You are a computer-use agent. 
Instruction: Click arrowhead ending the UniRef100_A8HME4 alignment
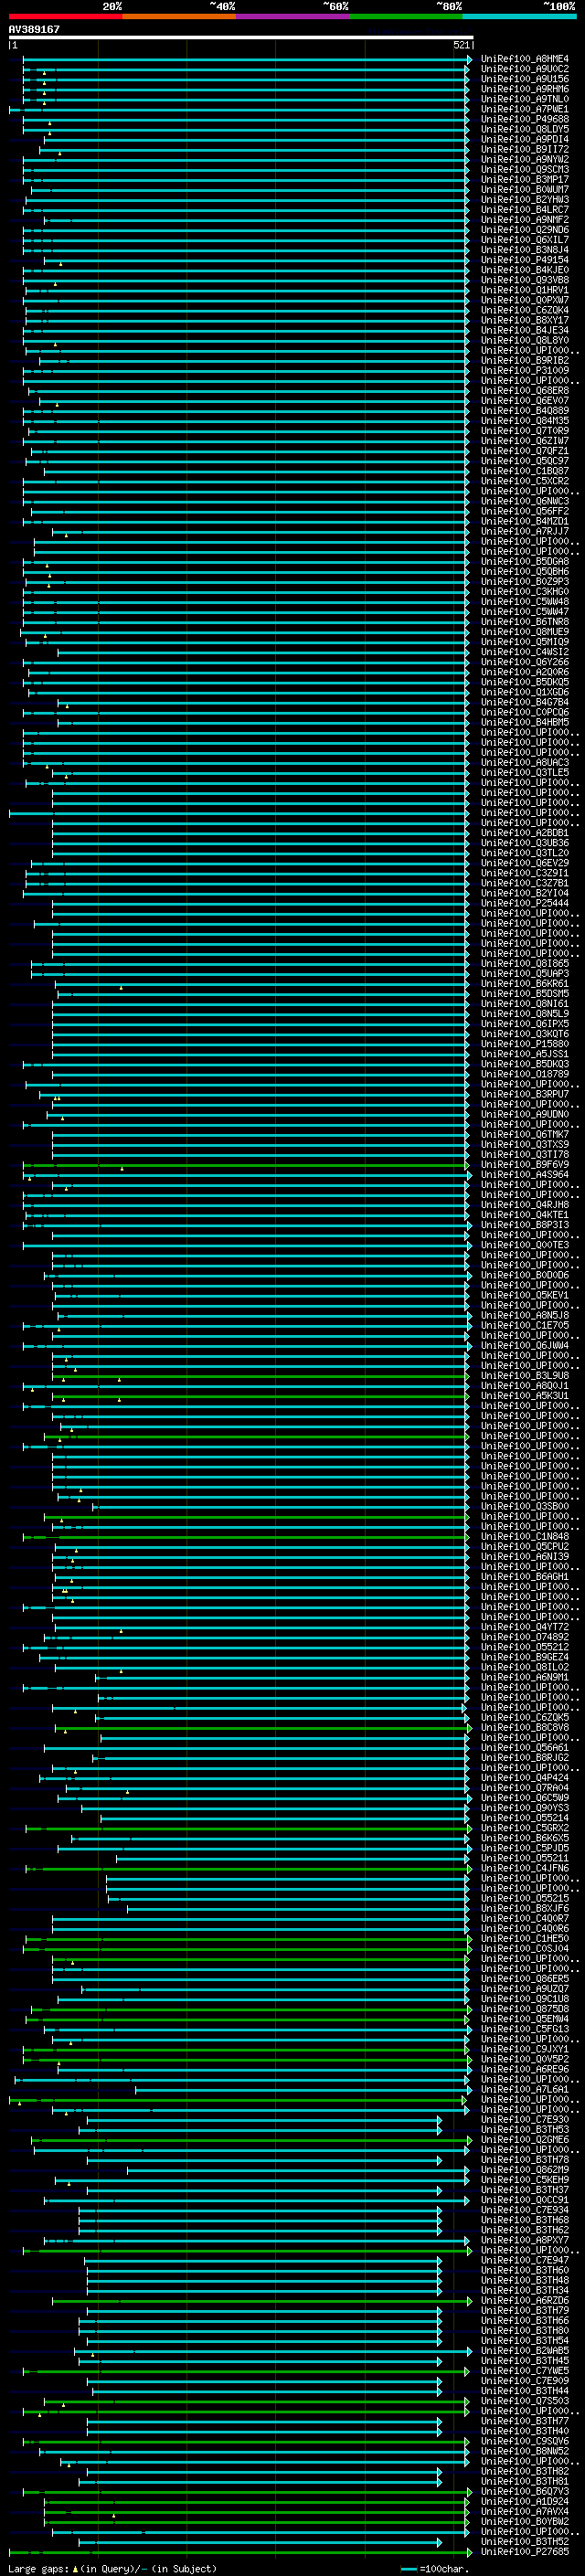tap(469, 60)
